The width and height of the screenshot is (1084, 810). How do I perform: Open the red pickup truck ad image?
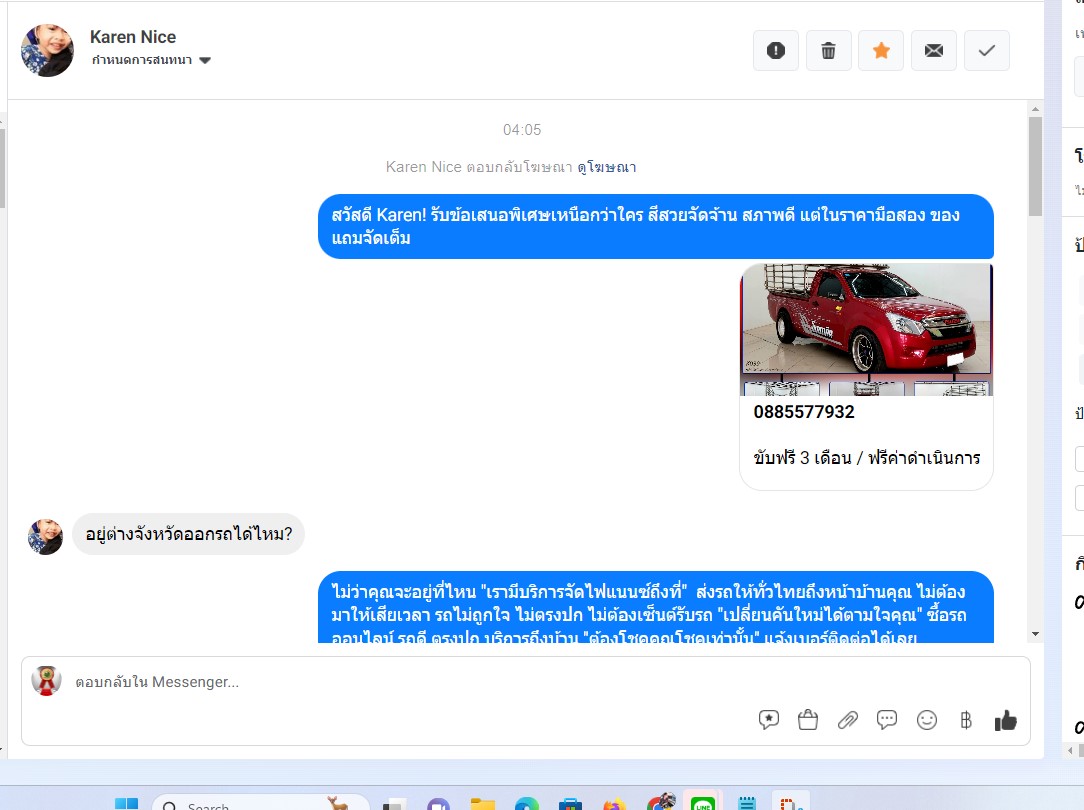866,329
